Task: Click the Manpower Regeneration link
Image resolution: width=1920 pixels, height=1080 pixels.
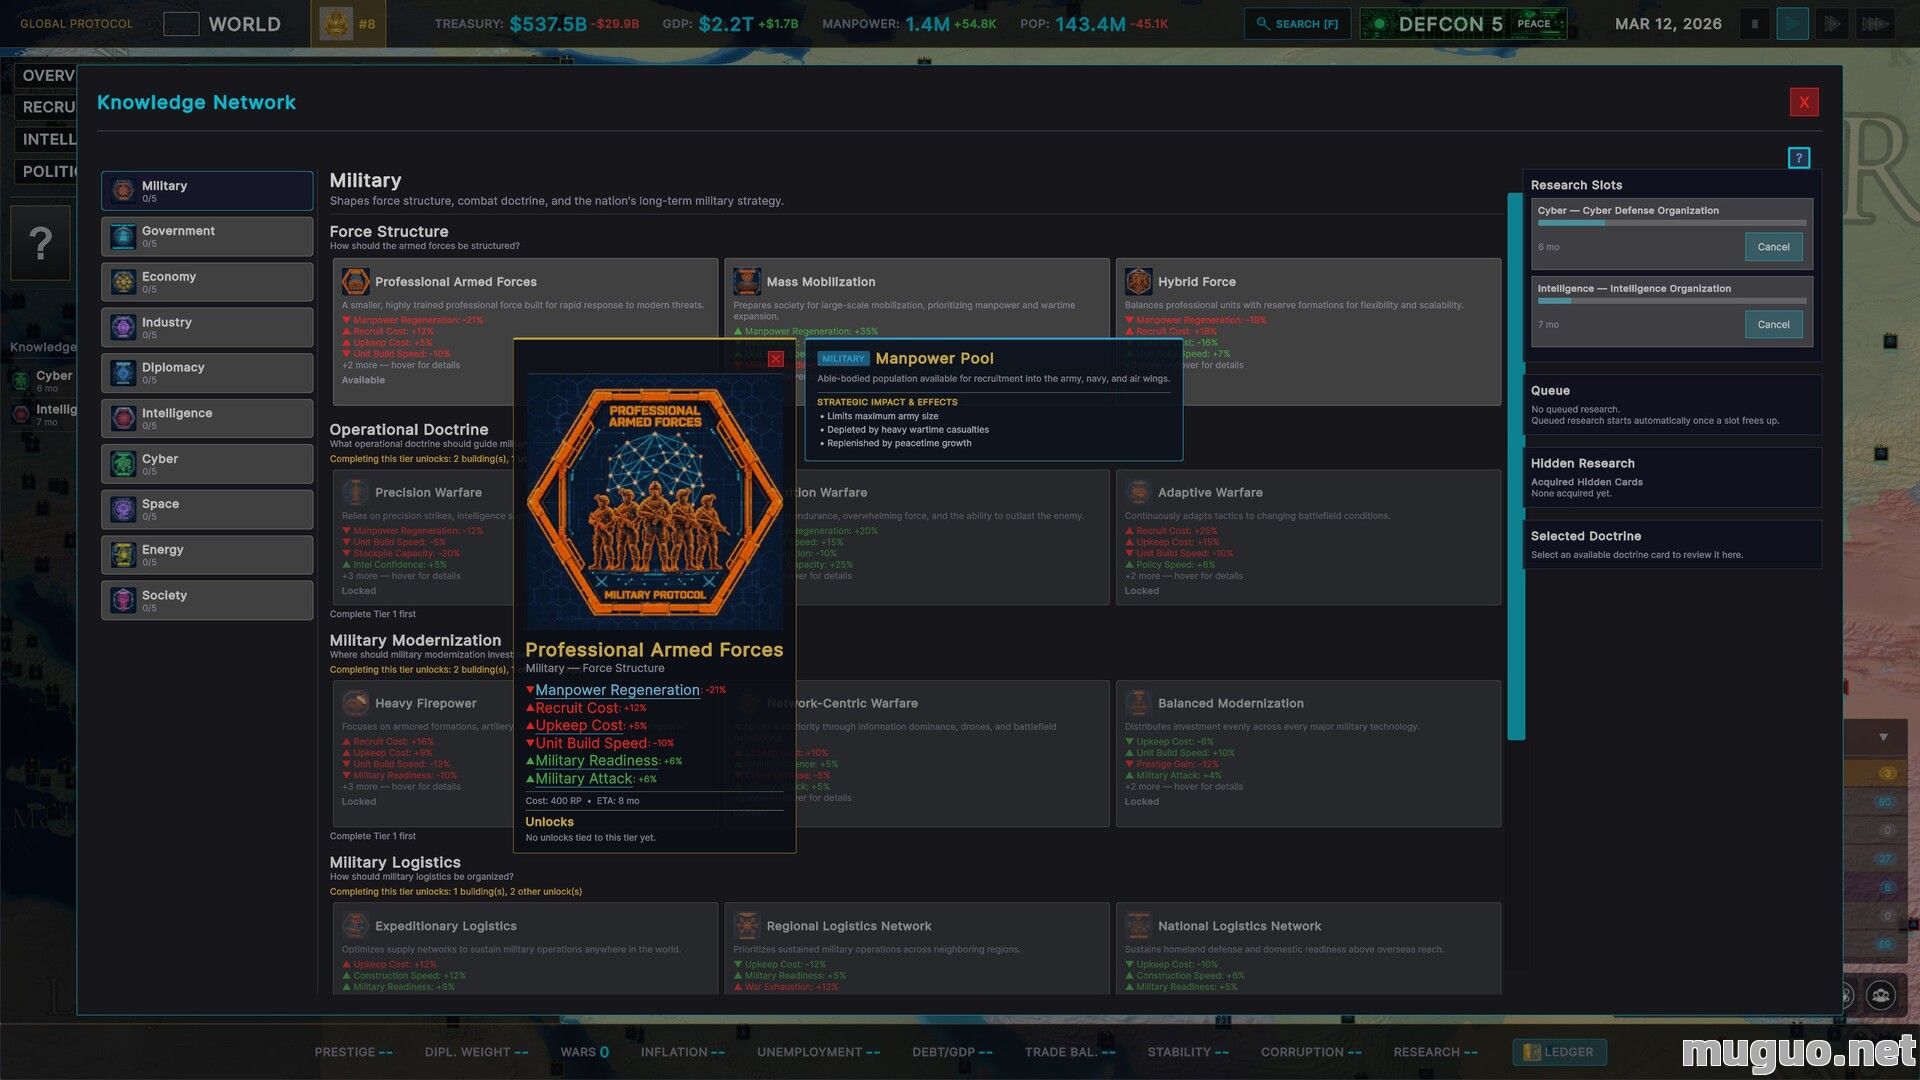Action: [617, 690]
